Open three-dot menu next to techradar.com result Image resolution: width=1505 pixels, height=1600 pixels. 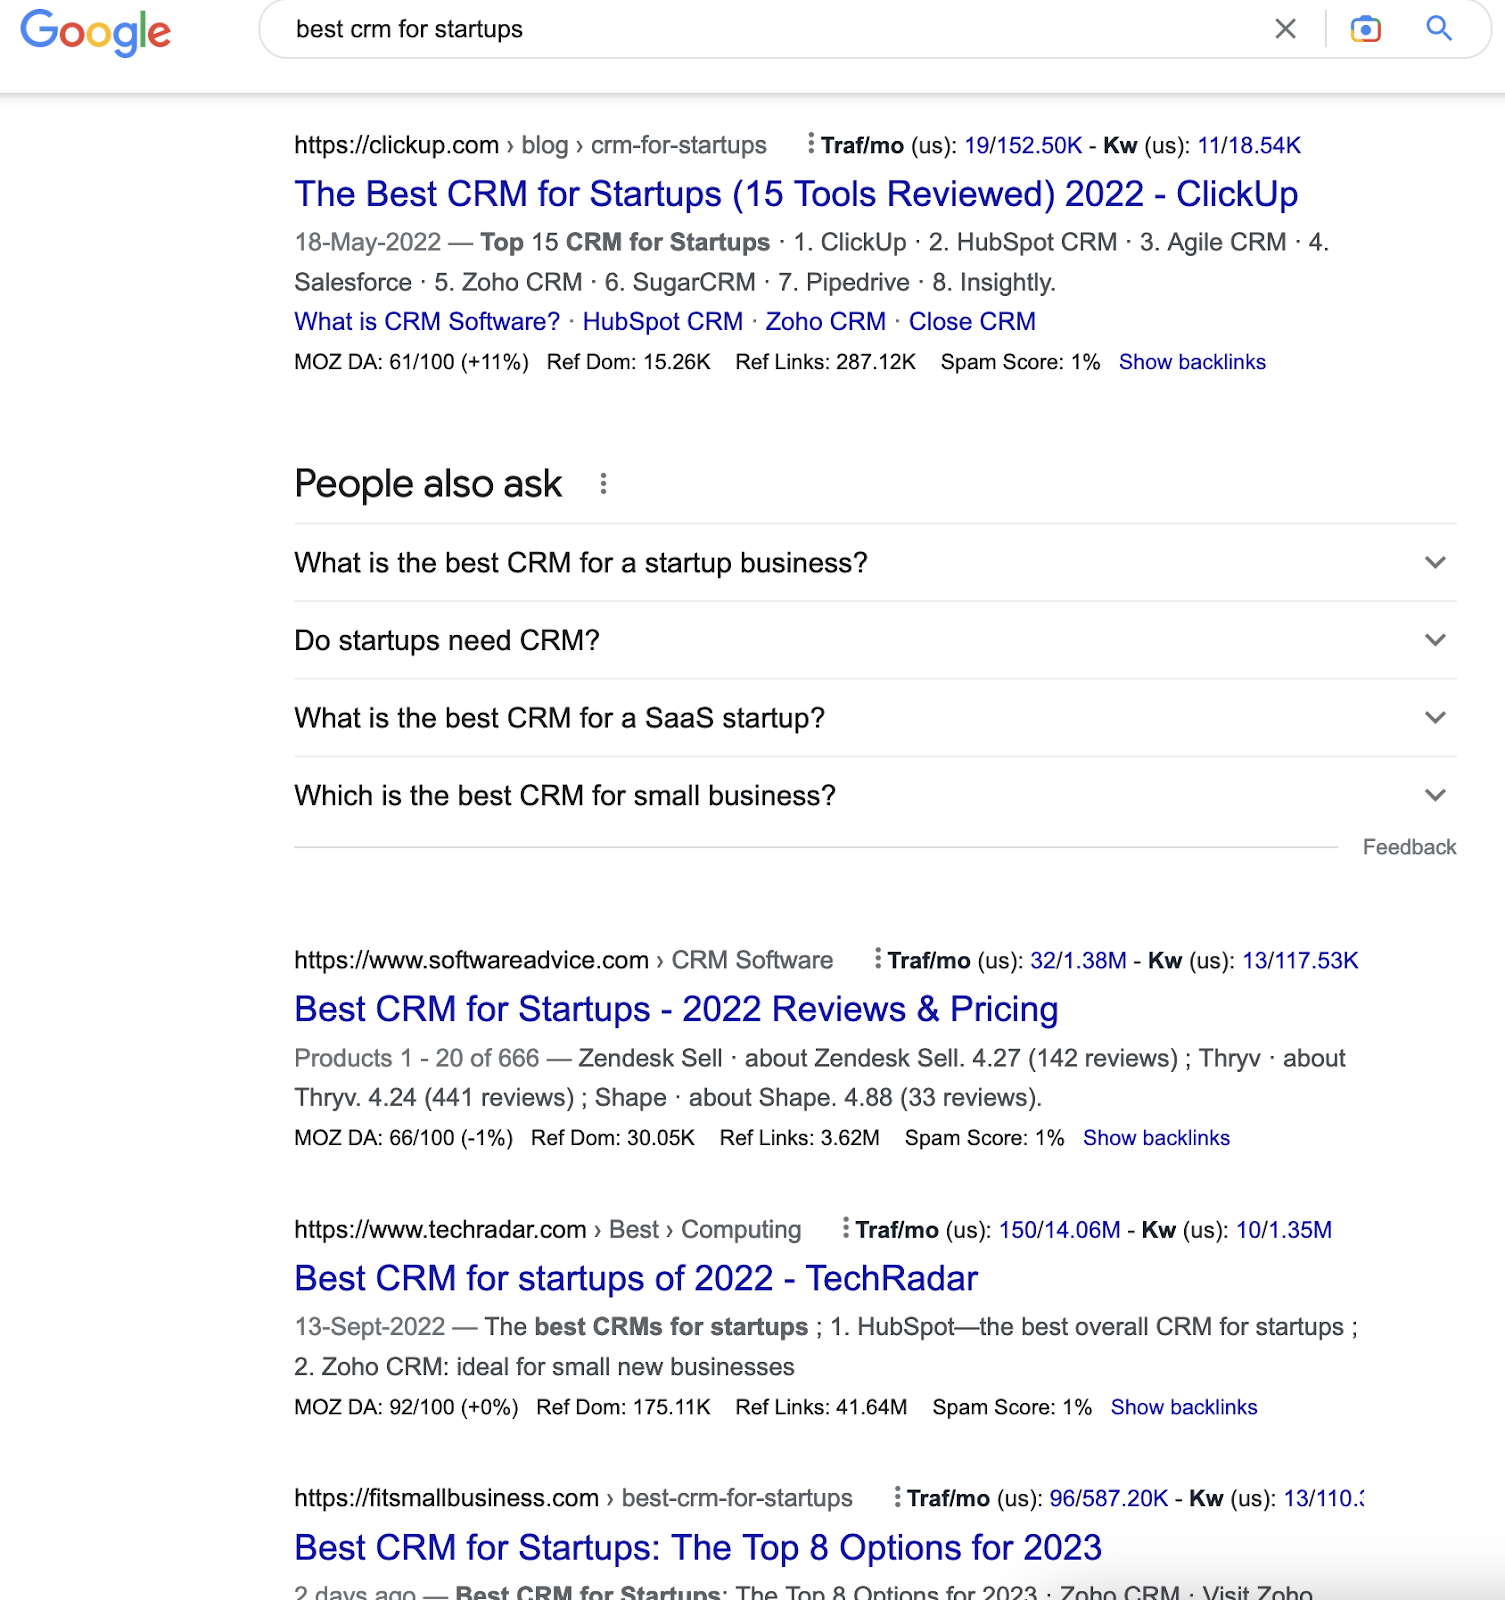(845, 1229)
